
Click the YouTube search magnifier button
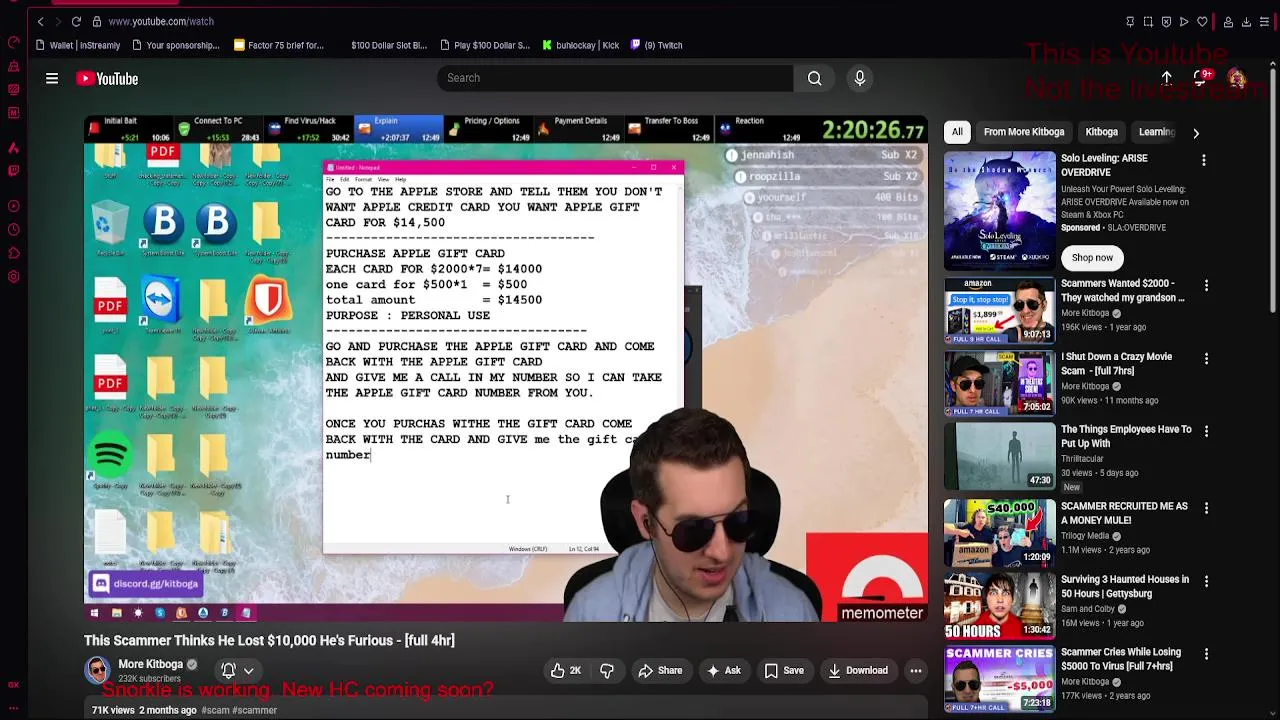click(815, 78)
